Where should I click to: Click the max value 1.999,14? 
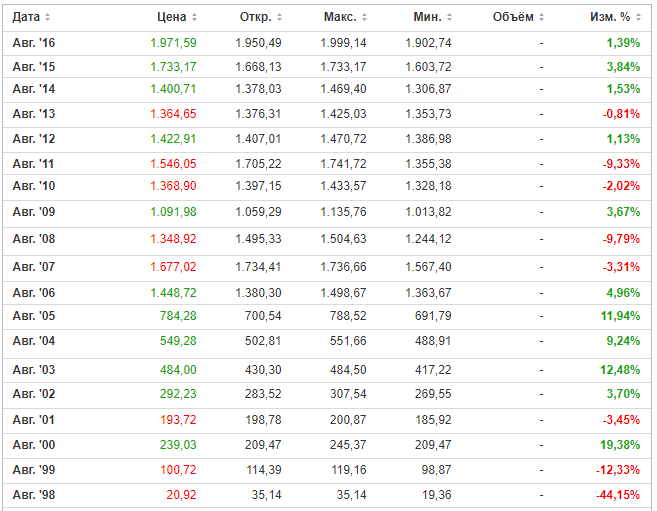click(344, 43)
